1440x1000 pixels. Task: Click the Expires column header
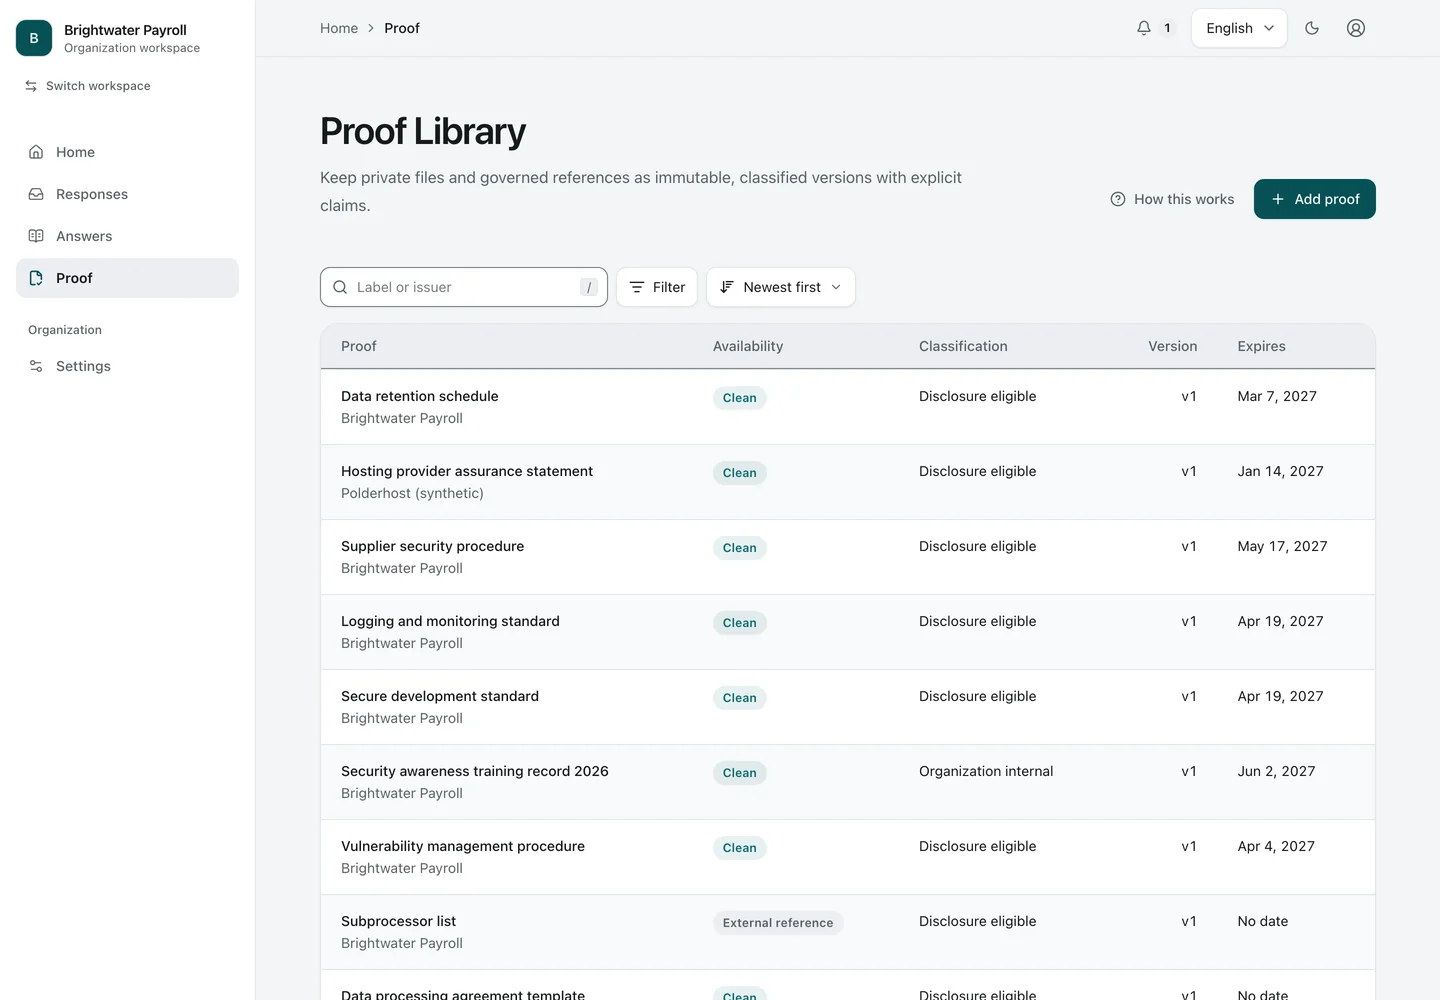click(1261, 346)
